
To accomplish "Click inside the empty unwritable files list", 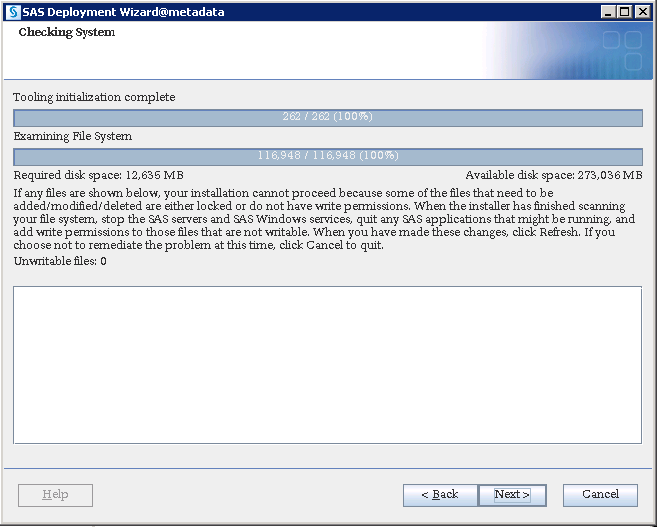I will click(328, 364).
